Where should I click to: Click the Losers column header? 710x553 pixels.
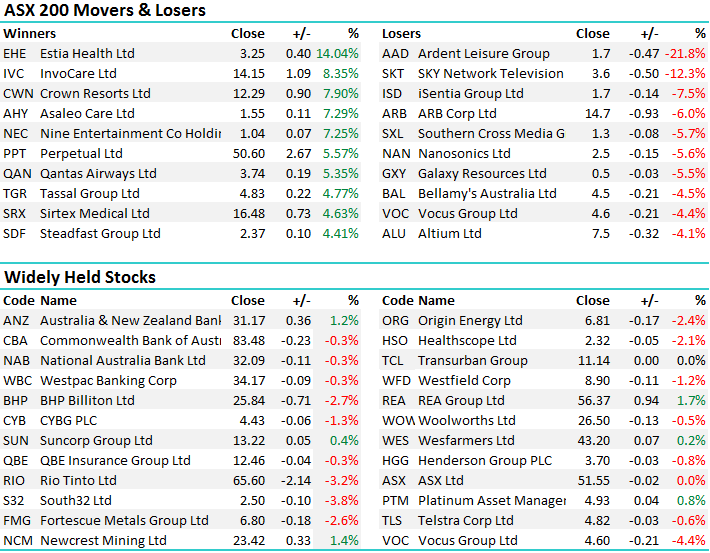click(401, 33)
